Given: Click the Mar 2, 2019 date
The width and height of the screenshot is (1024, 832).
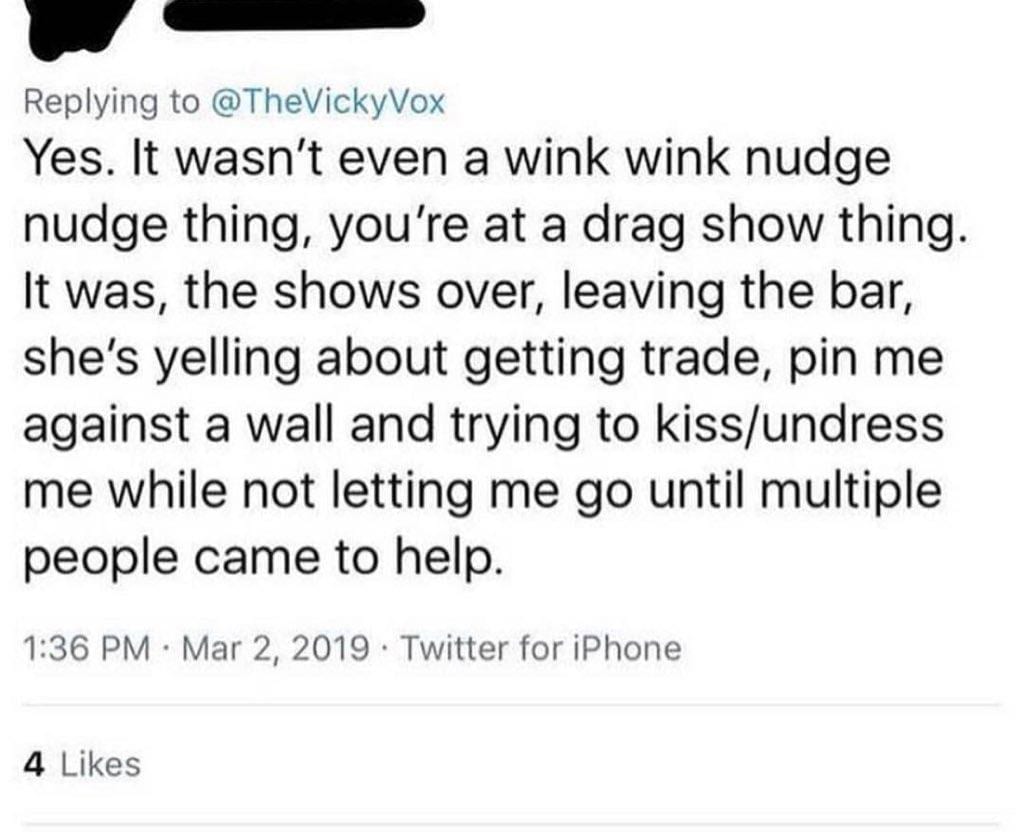Looking at the screenshot, I should click(276, 648).
